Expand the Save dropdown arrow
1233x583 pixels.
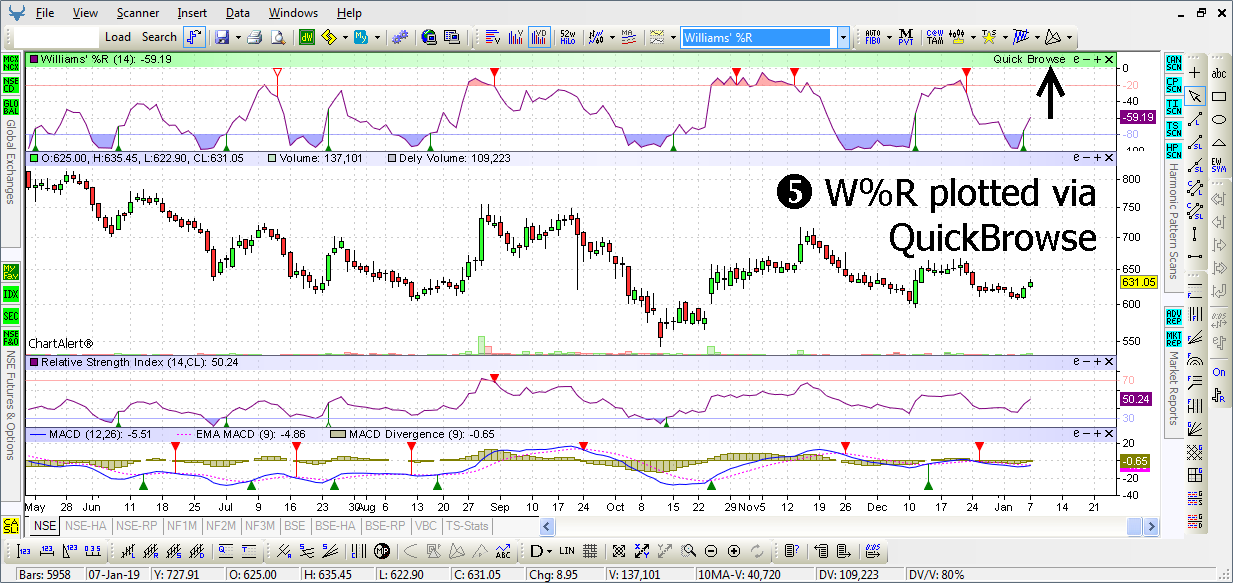tap(237, 37)
